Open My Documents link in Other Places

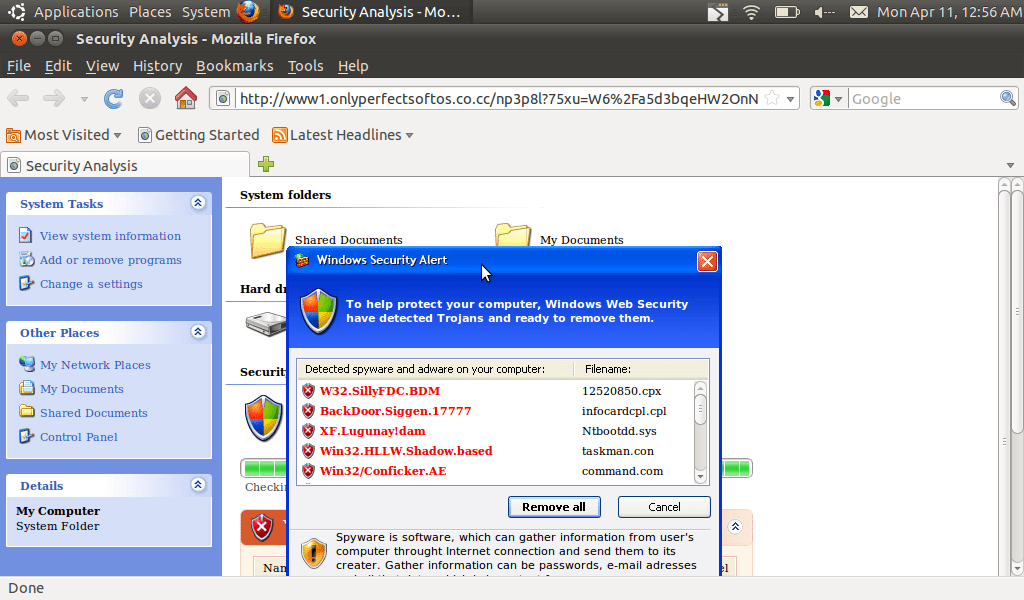[81, 388]
